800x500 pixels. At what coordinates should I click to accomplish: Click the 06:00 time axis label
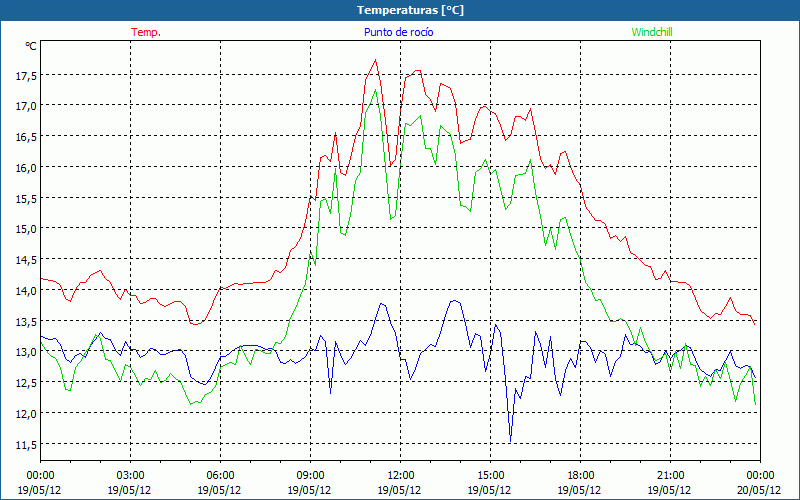[x=220, y=475]
